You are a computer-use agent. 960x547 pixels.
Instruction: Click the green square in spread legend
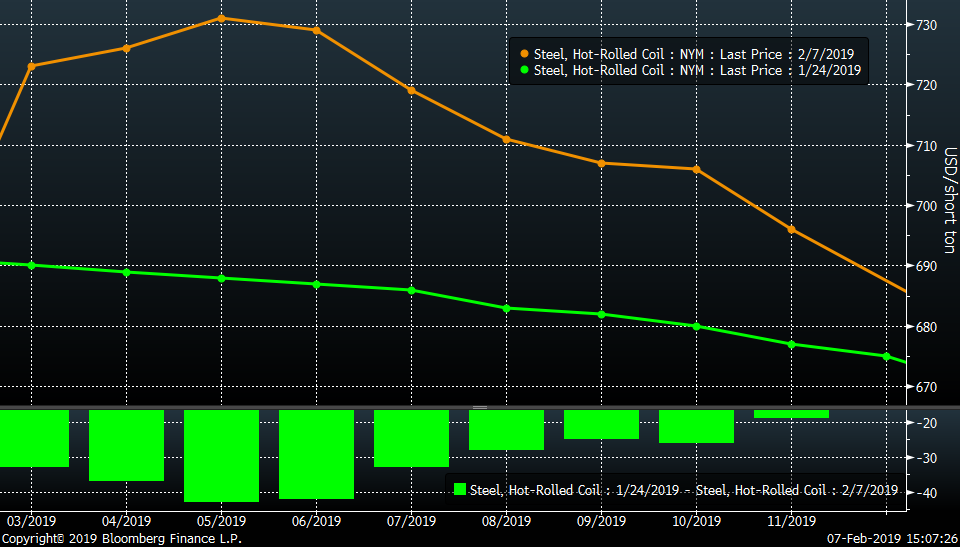[460, 490]
